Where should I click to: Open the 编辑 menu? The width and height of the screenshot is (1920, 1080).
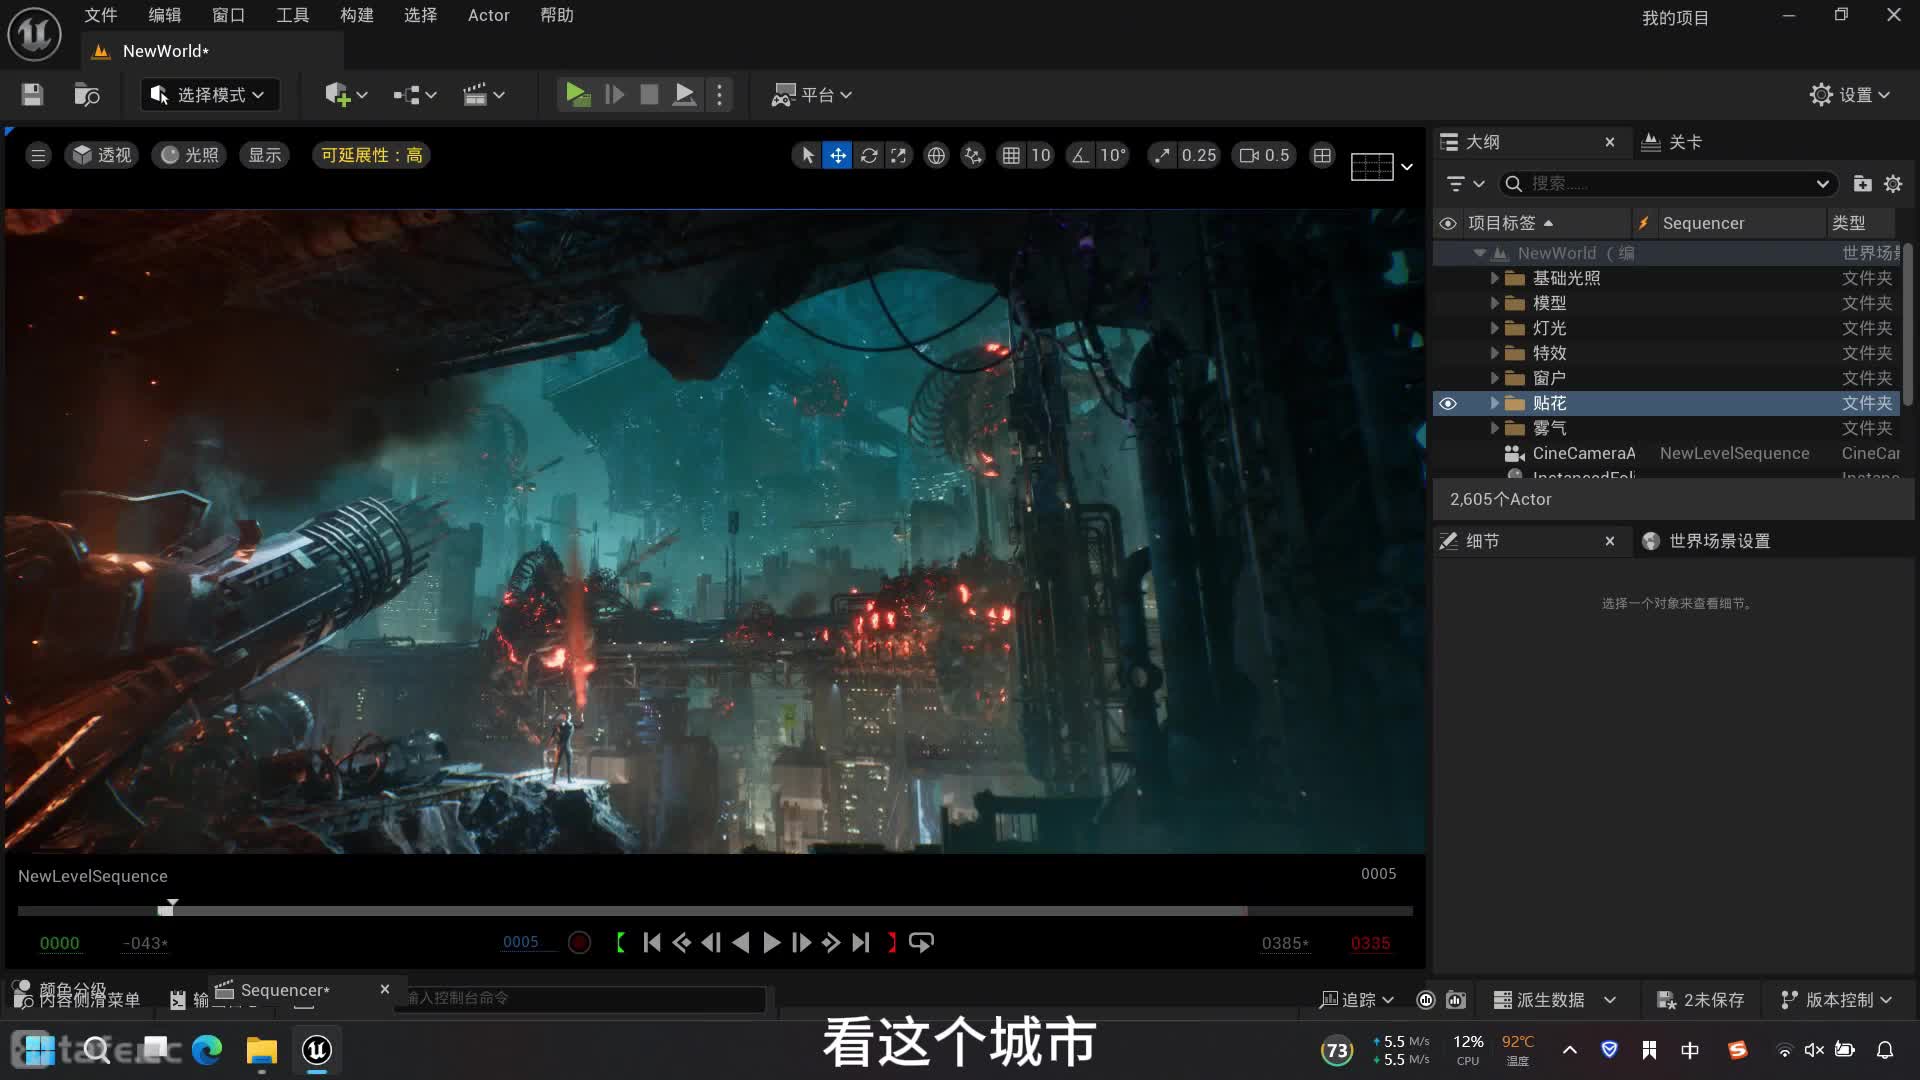point(165,15)
